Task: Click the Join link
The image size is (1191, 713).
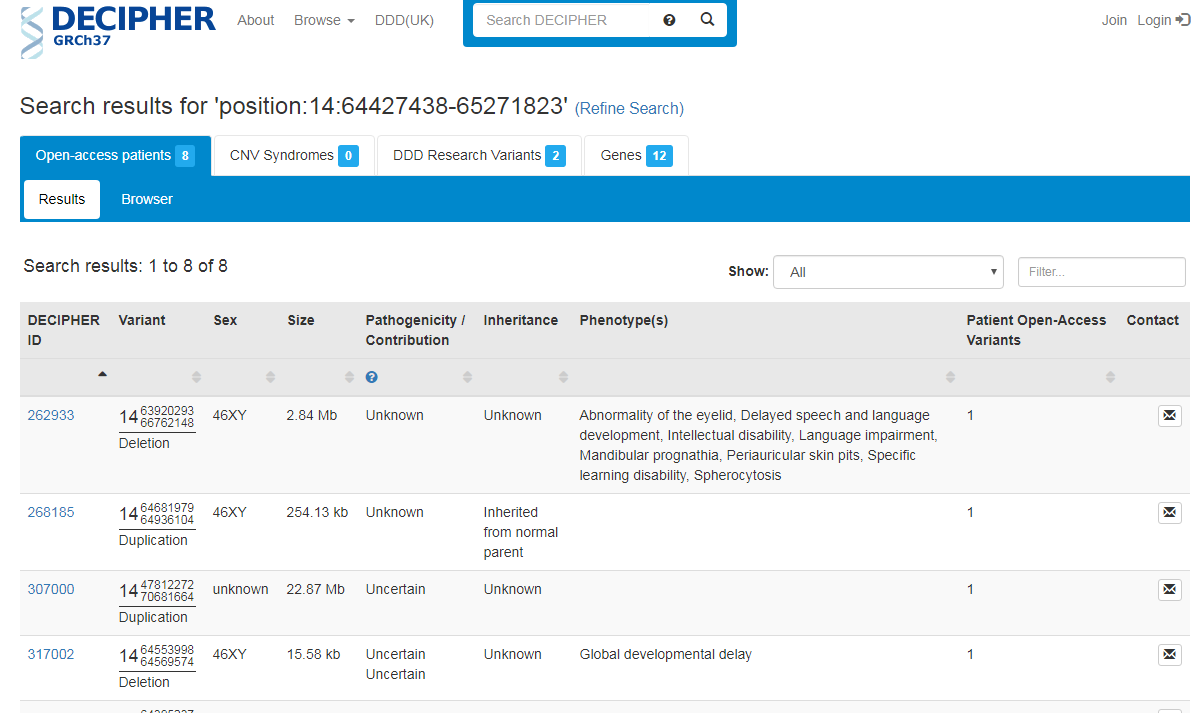Action: (1114, 21)
